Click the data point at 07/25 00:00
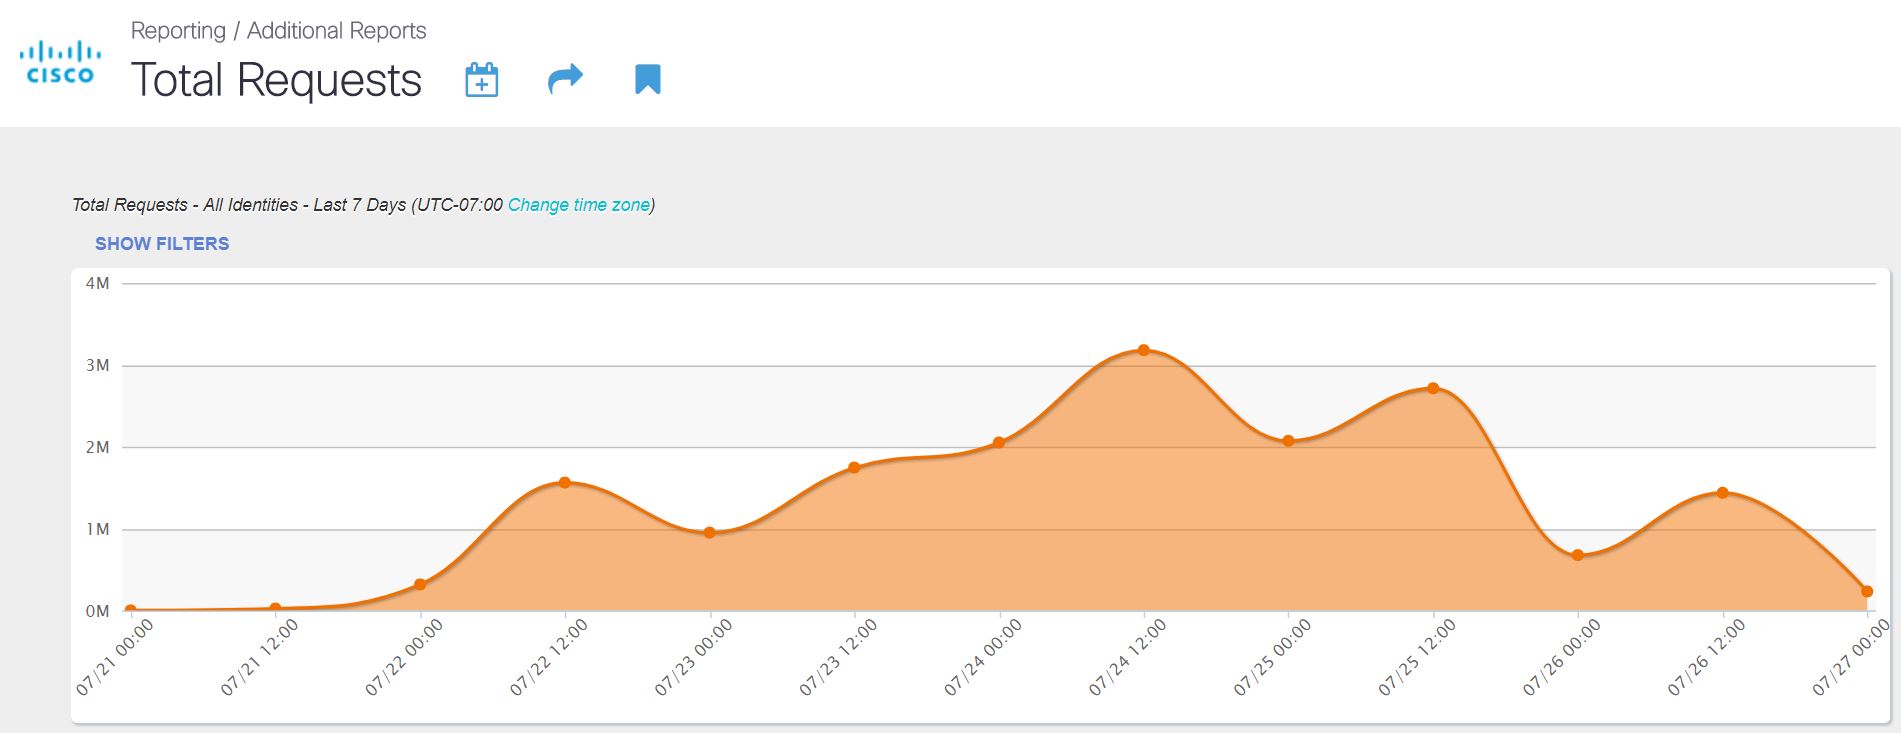1901x733 pixels. pyautogui.click(x=1289, y=441)
